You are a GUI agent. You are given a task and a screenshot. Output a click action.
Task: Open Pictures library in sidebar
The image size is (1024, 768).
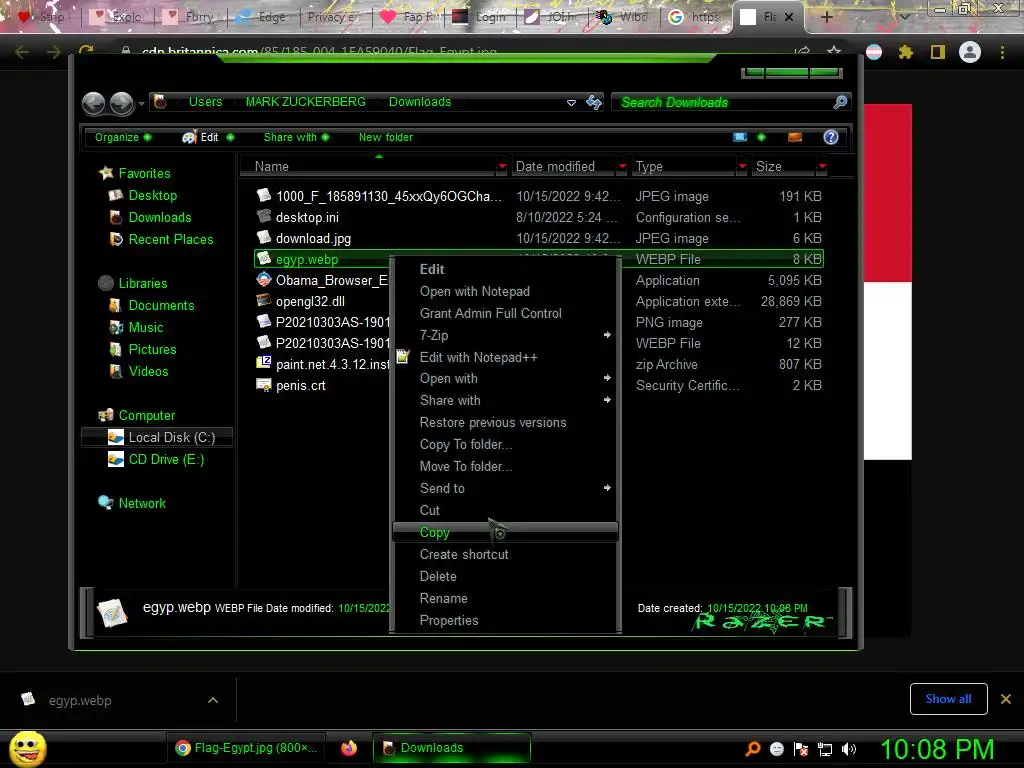pyautogui.click(x=143, y=349)
